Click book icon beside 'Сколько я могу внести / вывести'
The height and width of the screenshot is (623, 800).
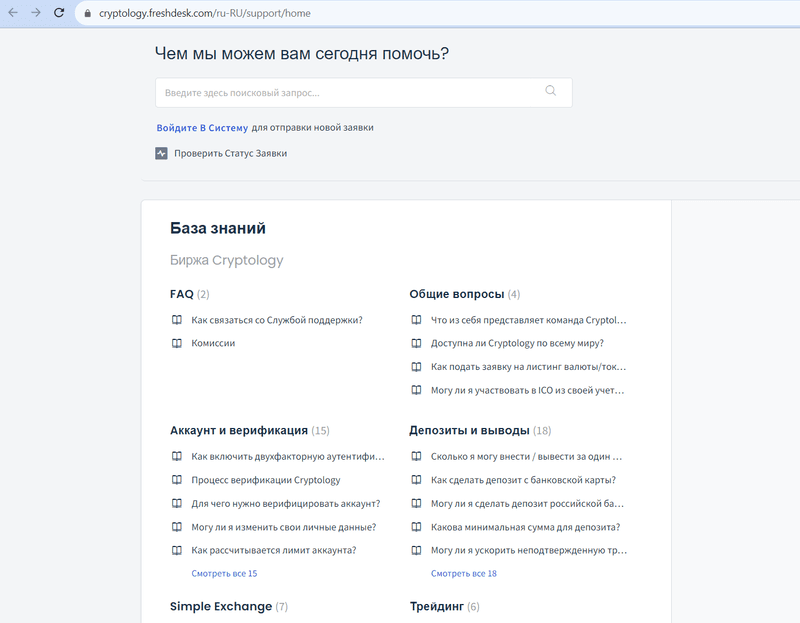[416, 456]
